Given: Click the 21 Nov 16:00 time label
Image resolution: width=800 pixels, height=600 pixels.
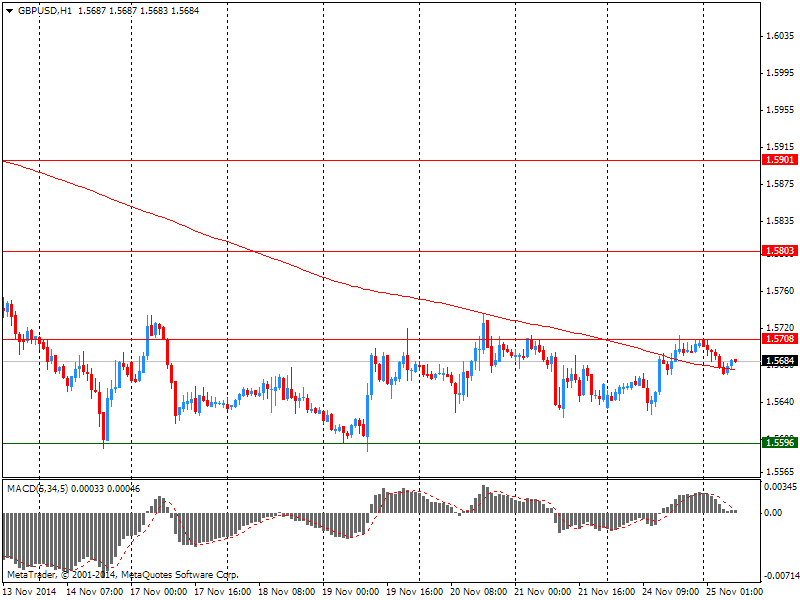Looking at the screenshot, I should (607, 592).
